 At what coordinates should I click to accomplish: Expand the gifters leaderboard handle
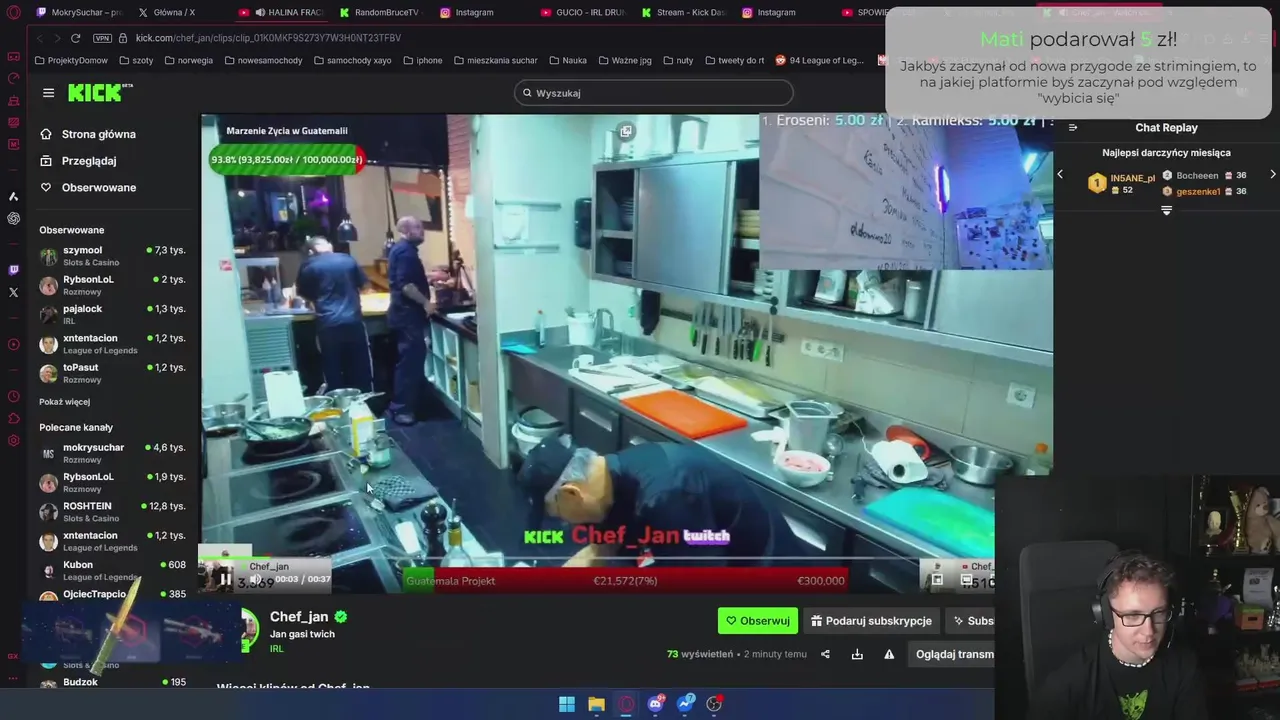coord(1166,210)
